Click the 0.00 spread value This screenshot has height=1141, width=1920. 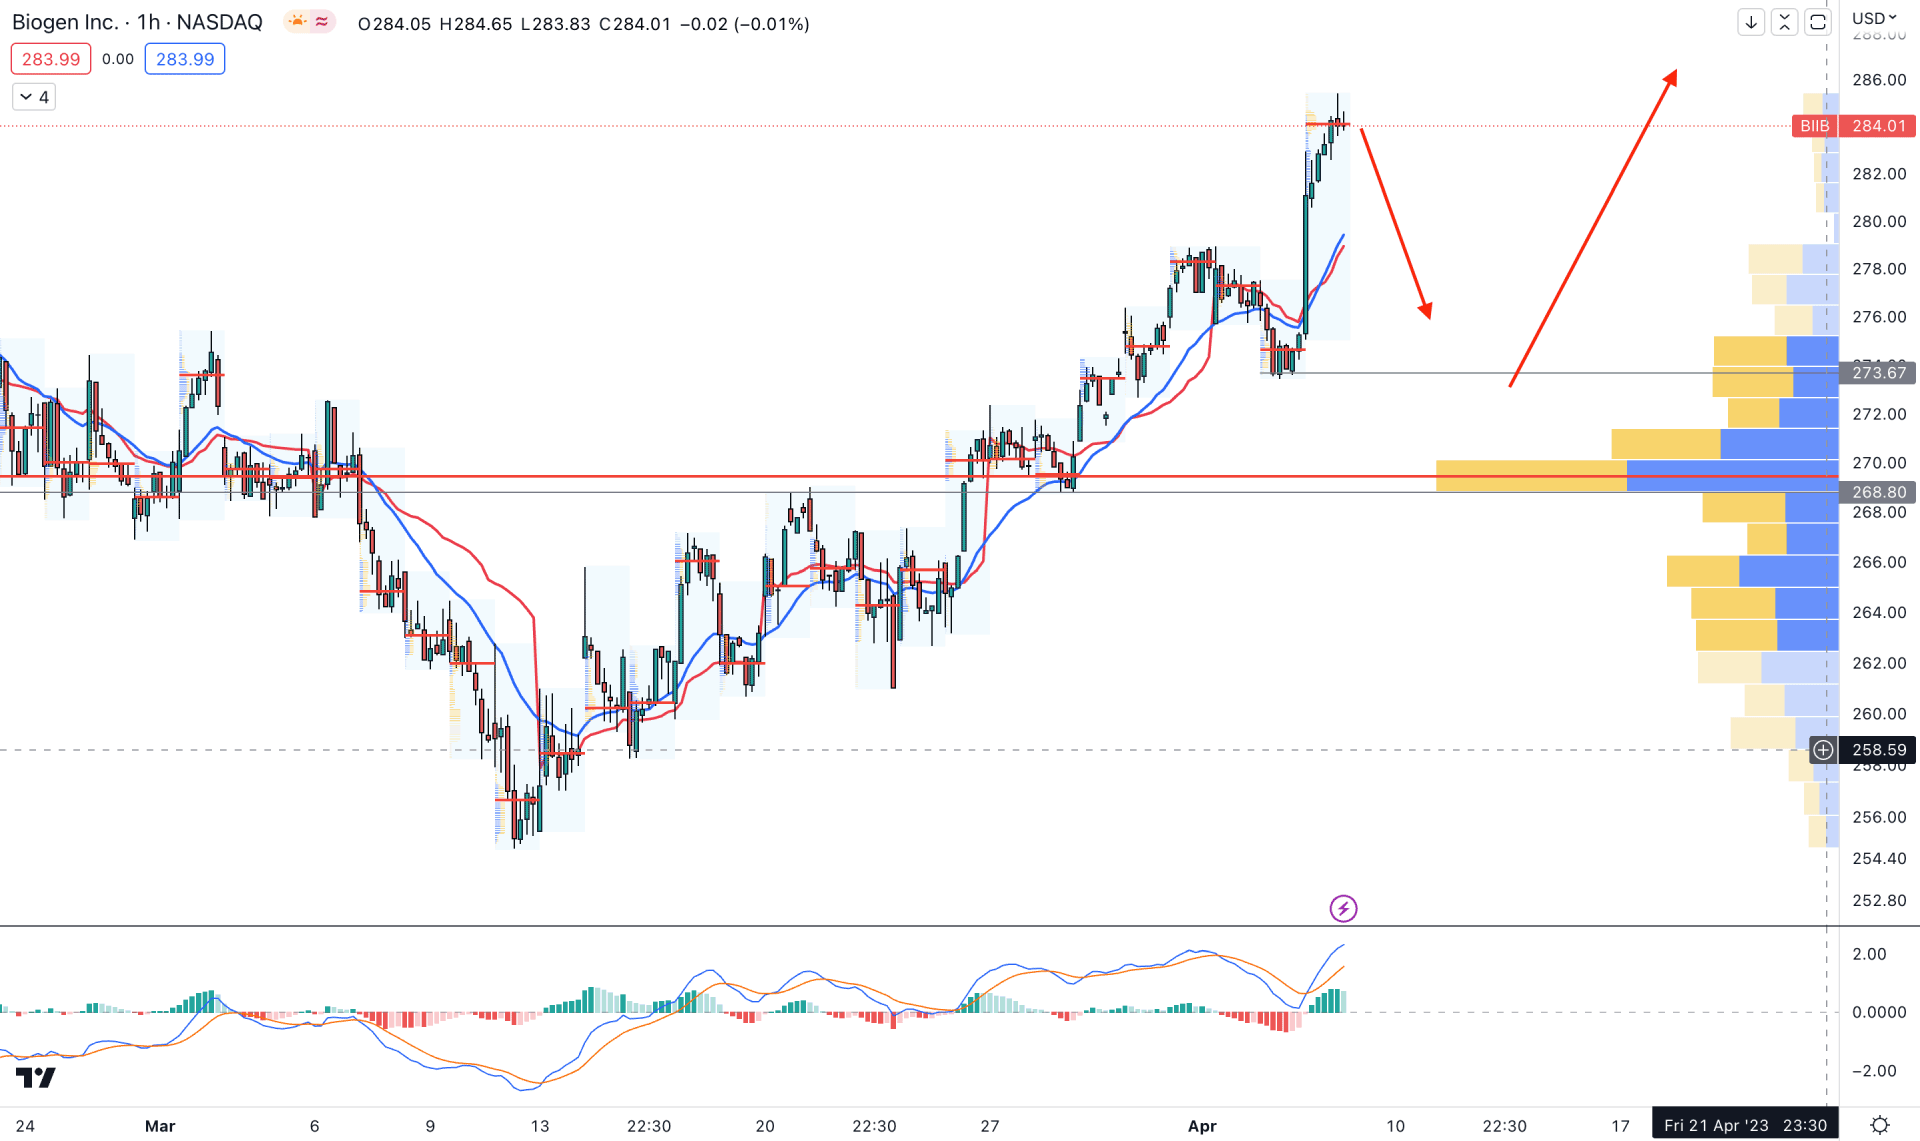click(118, 59)
